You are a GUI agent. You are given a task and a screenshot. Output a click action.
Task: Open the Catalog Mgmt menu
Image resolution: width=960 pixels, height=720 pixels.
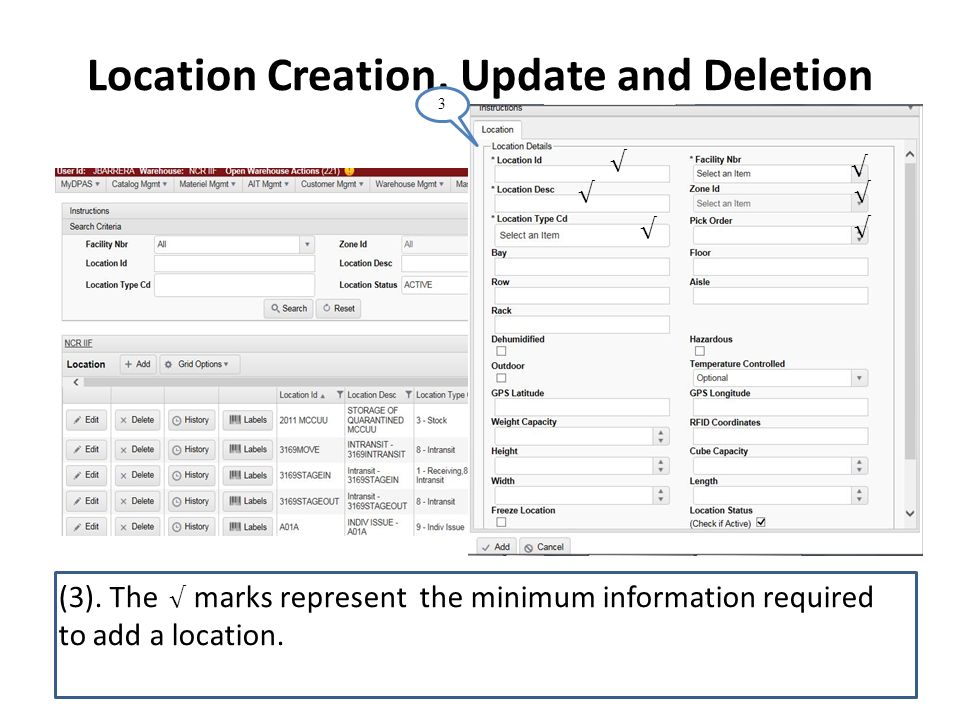pyautogui.click(x=139, y=184)
